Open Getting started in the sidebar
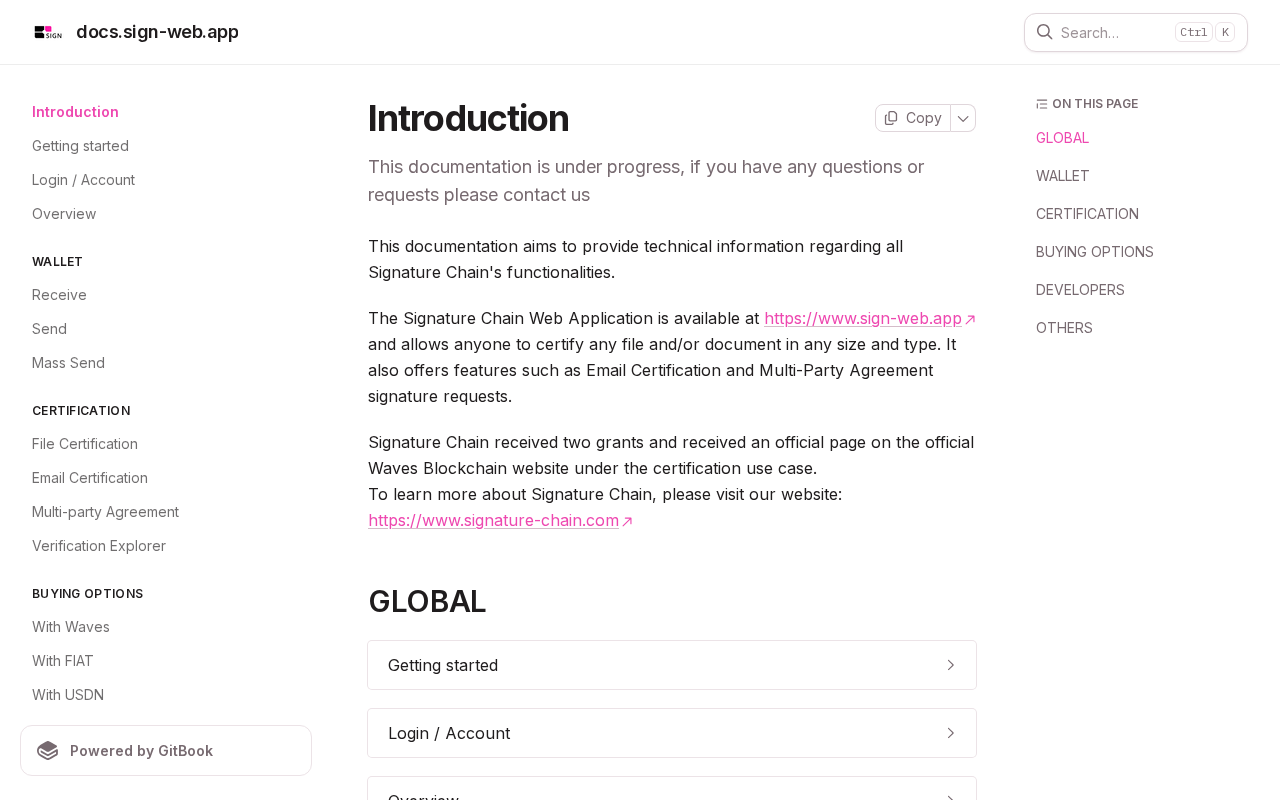The image size is (1280, 800). click(80, 146)
